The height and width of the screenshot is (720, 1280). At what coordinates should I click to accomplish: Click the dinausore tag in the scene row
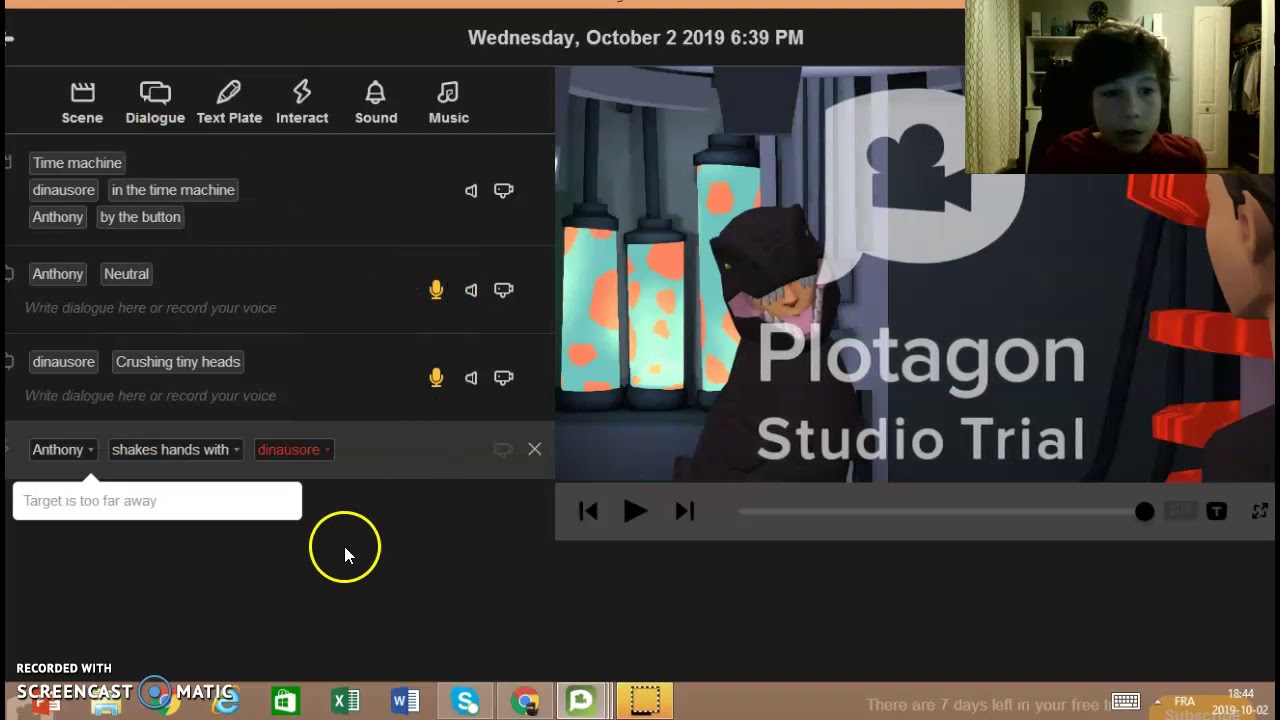(64, 190)
